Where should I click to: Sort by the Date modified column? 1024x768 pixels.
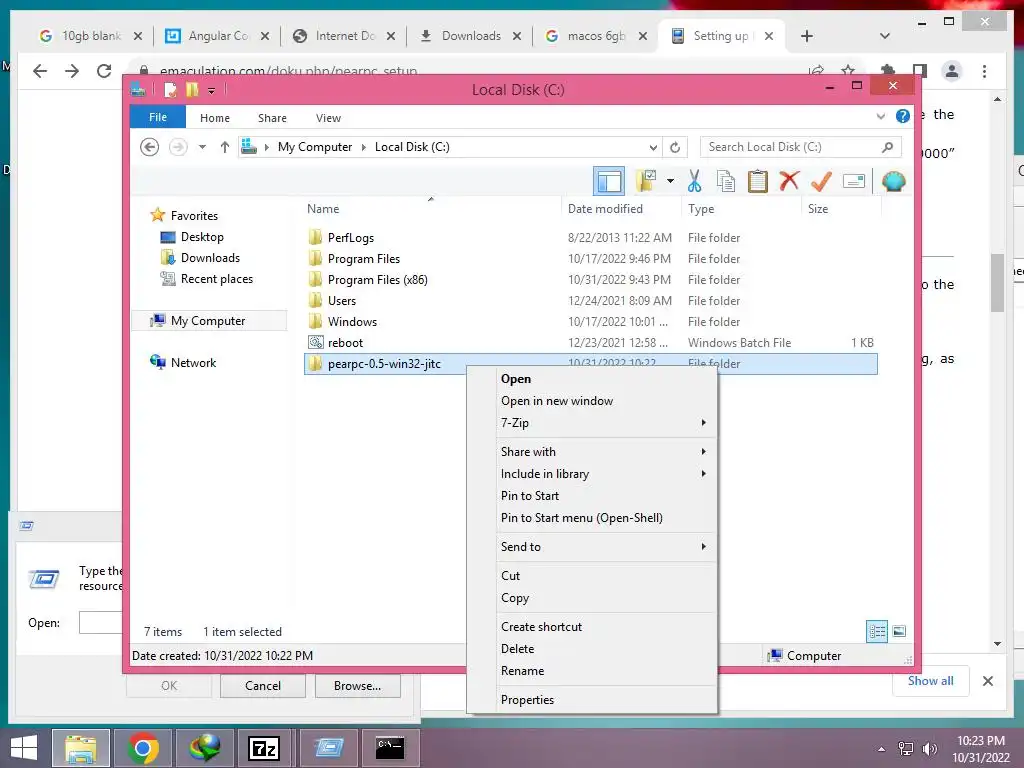(620, 208)
